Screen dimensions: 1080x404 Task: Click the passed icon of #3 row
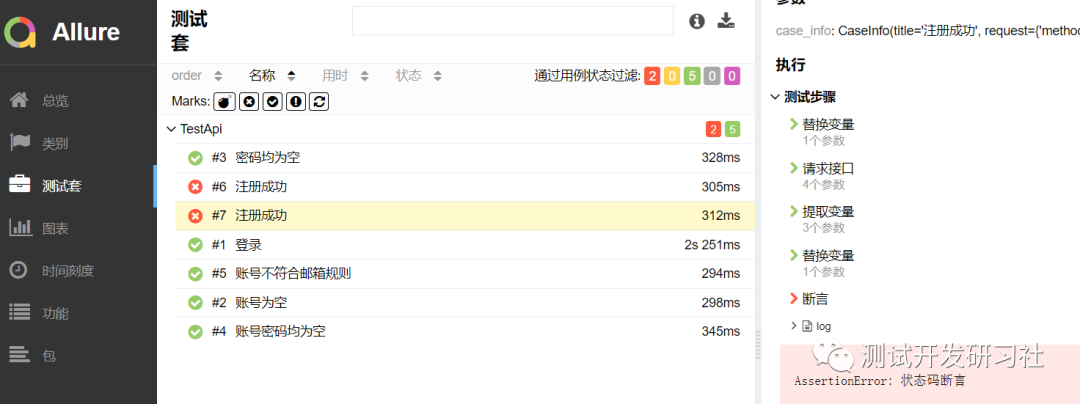click(195, 158)
